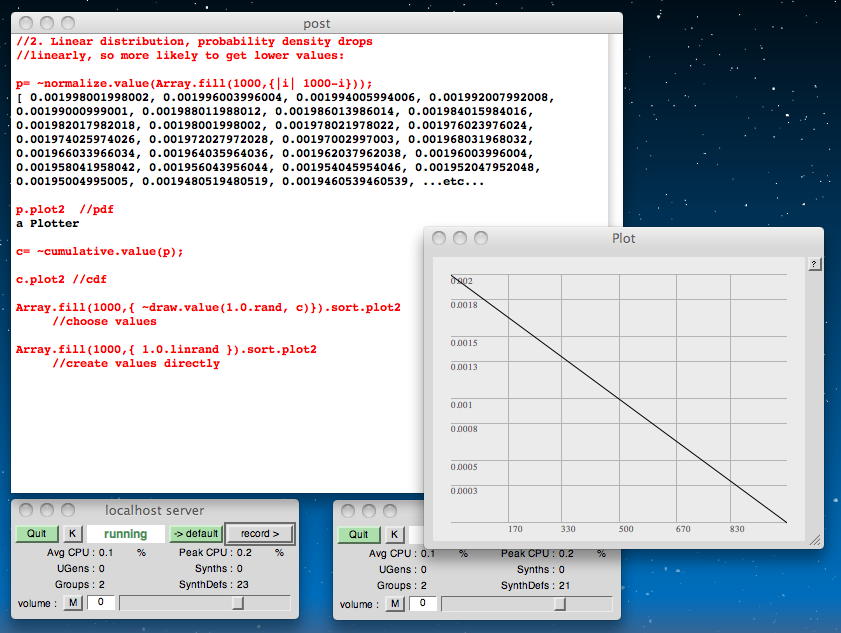Image resolution: width=841 pixels, height=633 pixels.
Task: Quit the second server window
Action: coord(359,534)
